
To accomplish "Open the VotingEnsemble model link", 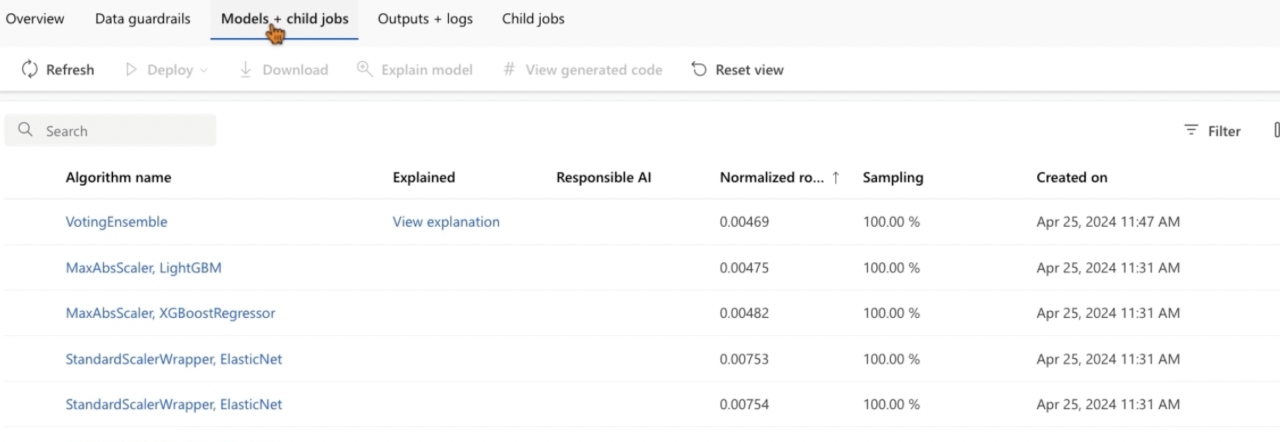I will pyautogui.click(x=116, y=222).
